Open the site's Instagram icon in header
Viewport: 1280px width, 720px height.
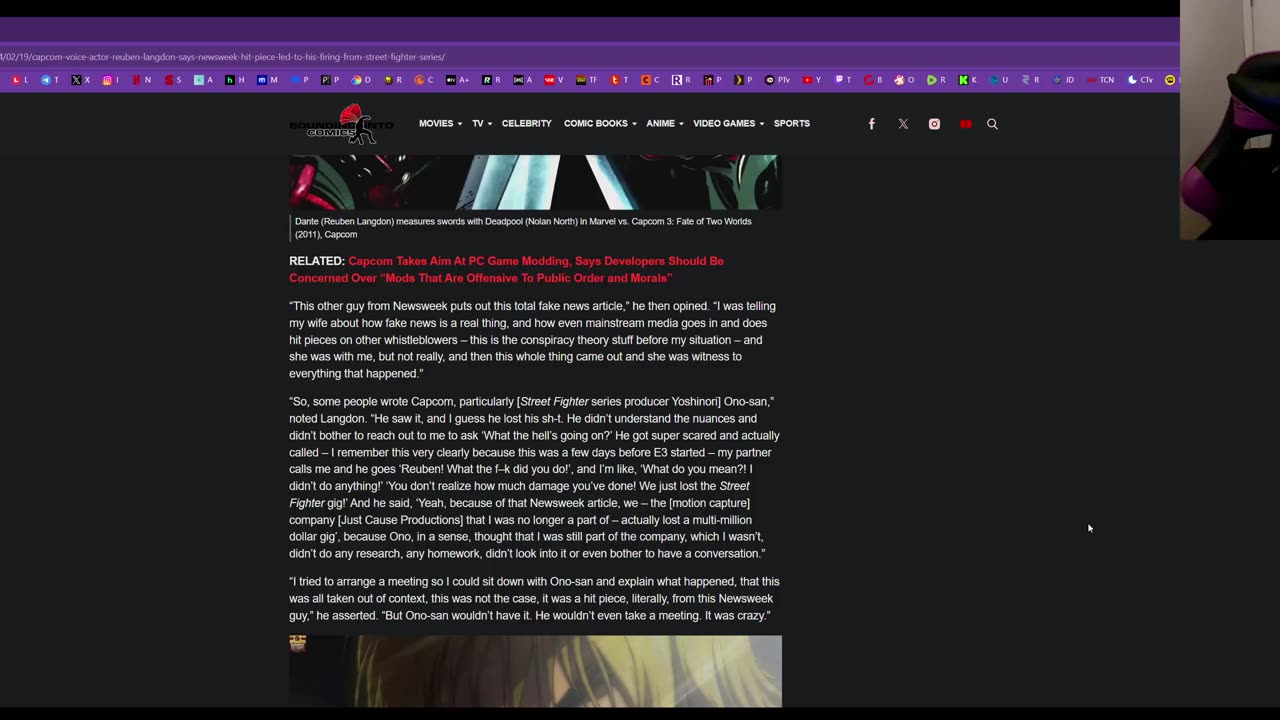click(x=934, y=124)
